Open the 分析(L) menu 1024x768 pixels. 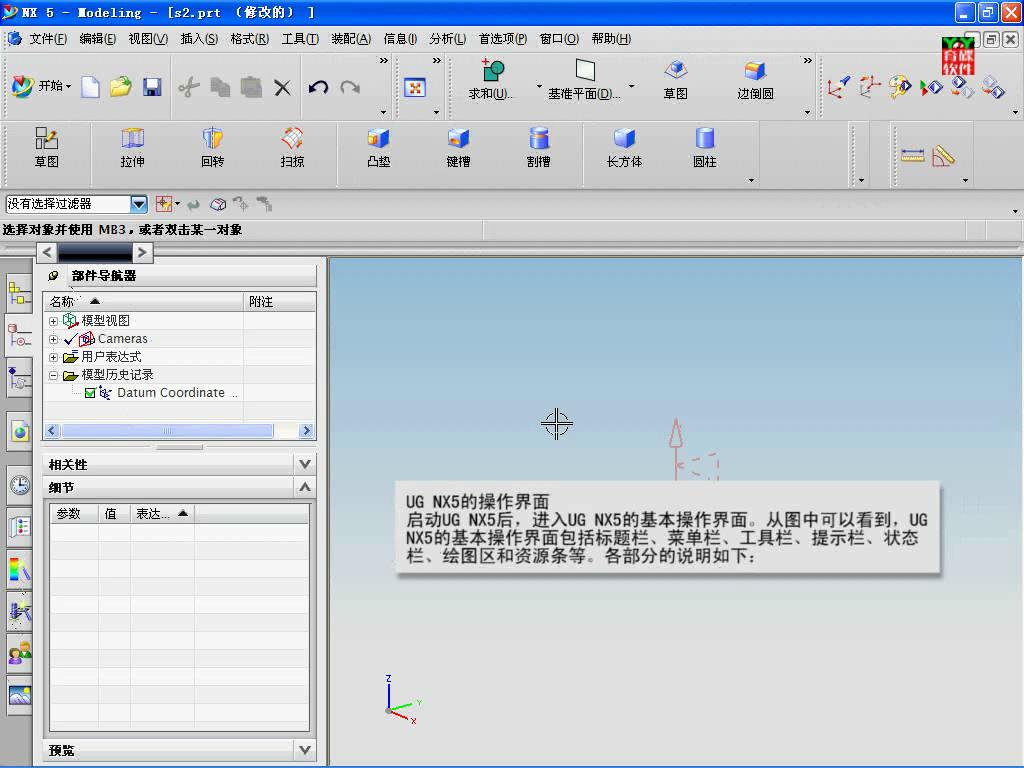tap(447, 39)
